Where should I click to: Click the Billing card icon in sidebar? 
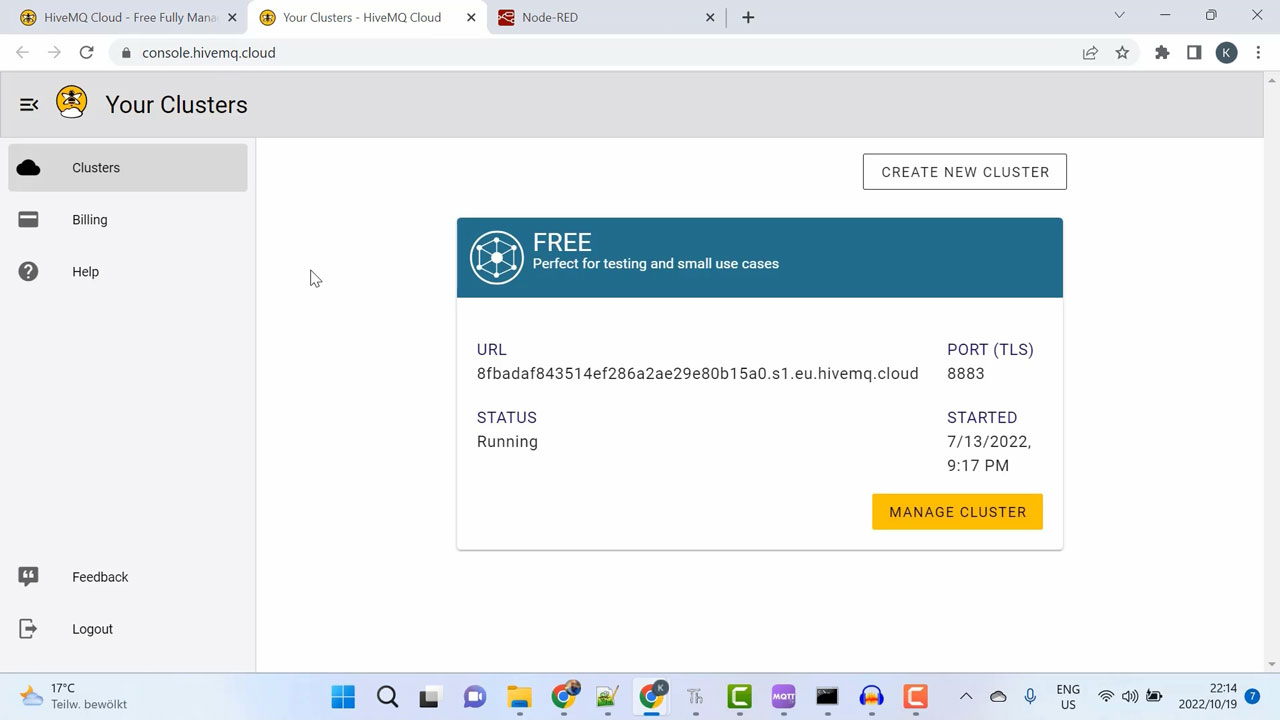pyautogui.click(x=29, y=220)
